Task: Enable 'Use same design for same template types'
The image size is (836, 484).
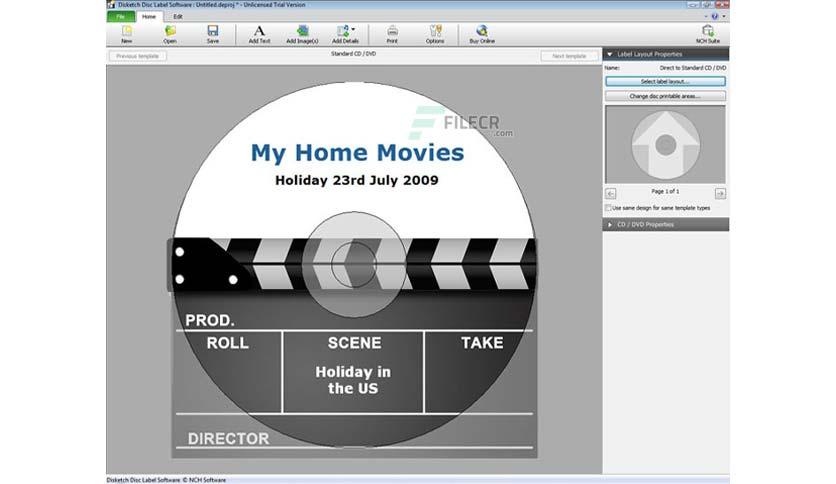Action: (x=609, y=208)
